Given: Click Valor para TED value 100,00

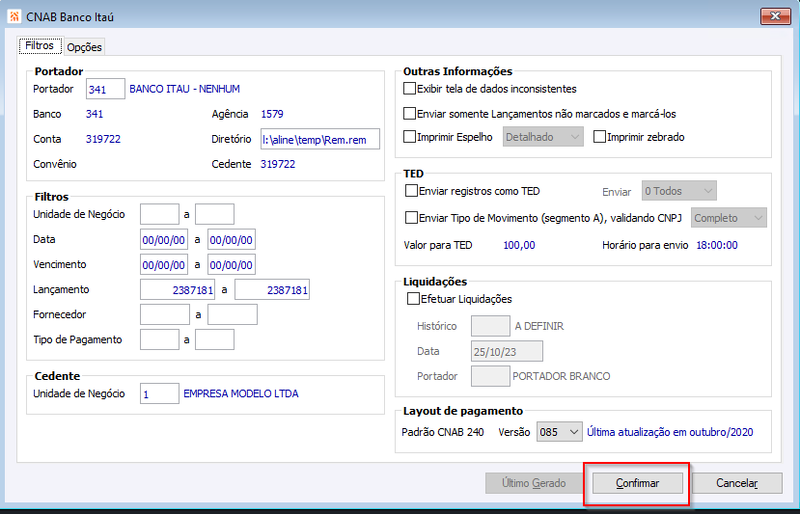Looking at the screenshot, I should pyautogui.click(x=519, y=245).
